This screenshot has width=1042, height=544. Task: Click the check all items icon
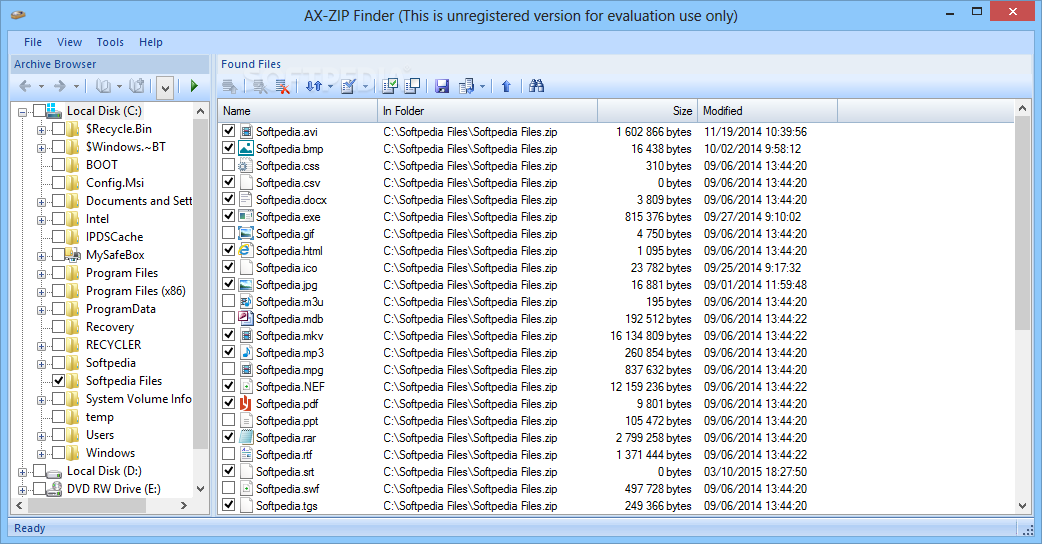pyautogui.click(x=391, y=86)
